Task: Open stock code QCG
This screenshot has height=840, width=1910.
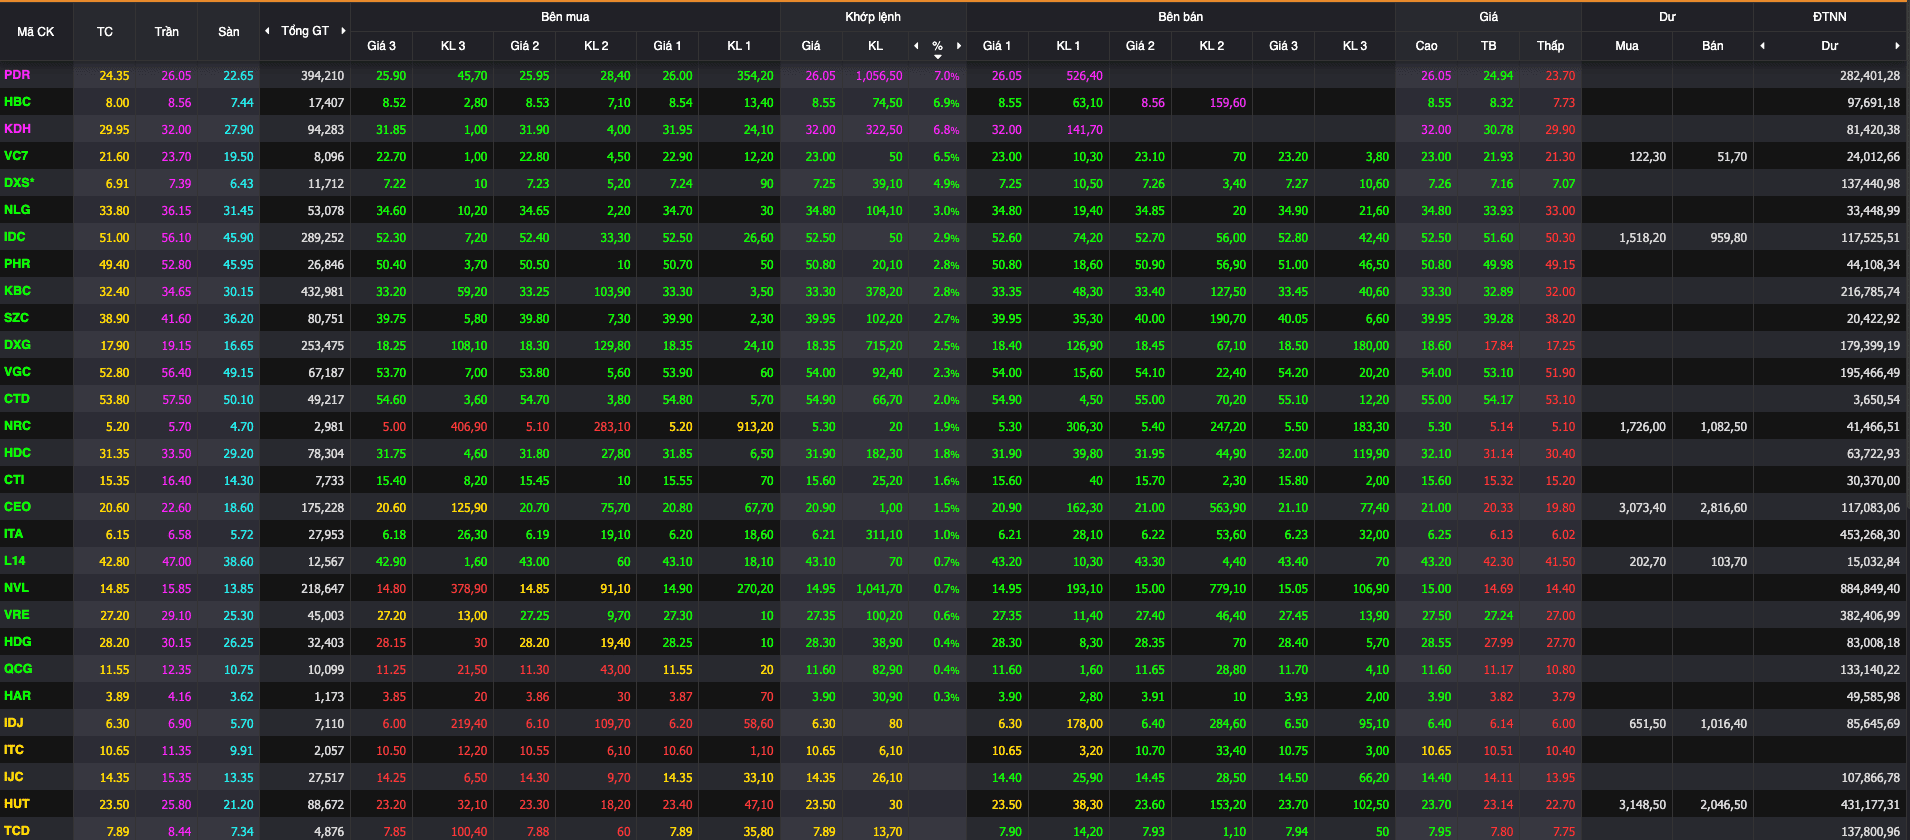Action: [x=18, y=669]
